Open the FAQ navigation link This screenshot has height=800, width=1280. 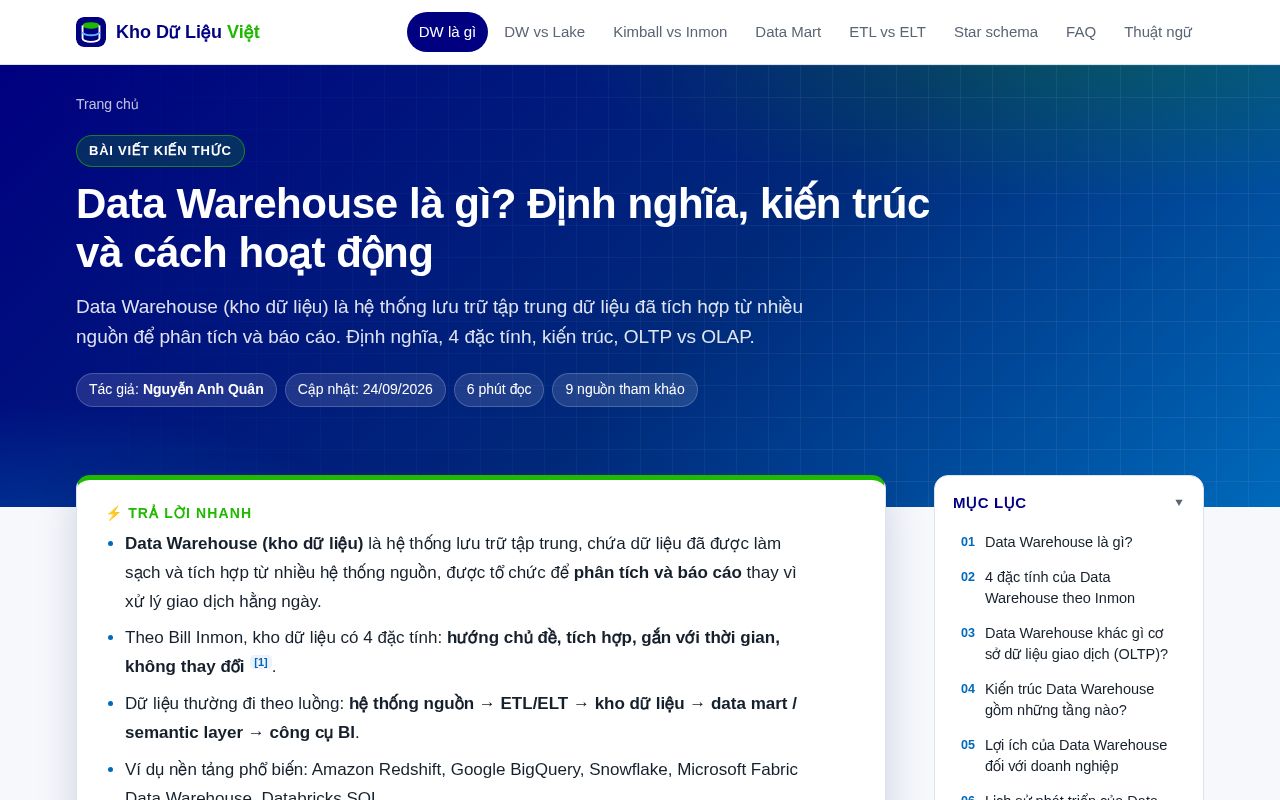pyautogui.click(x=1081, y=32)
